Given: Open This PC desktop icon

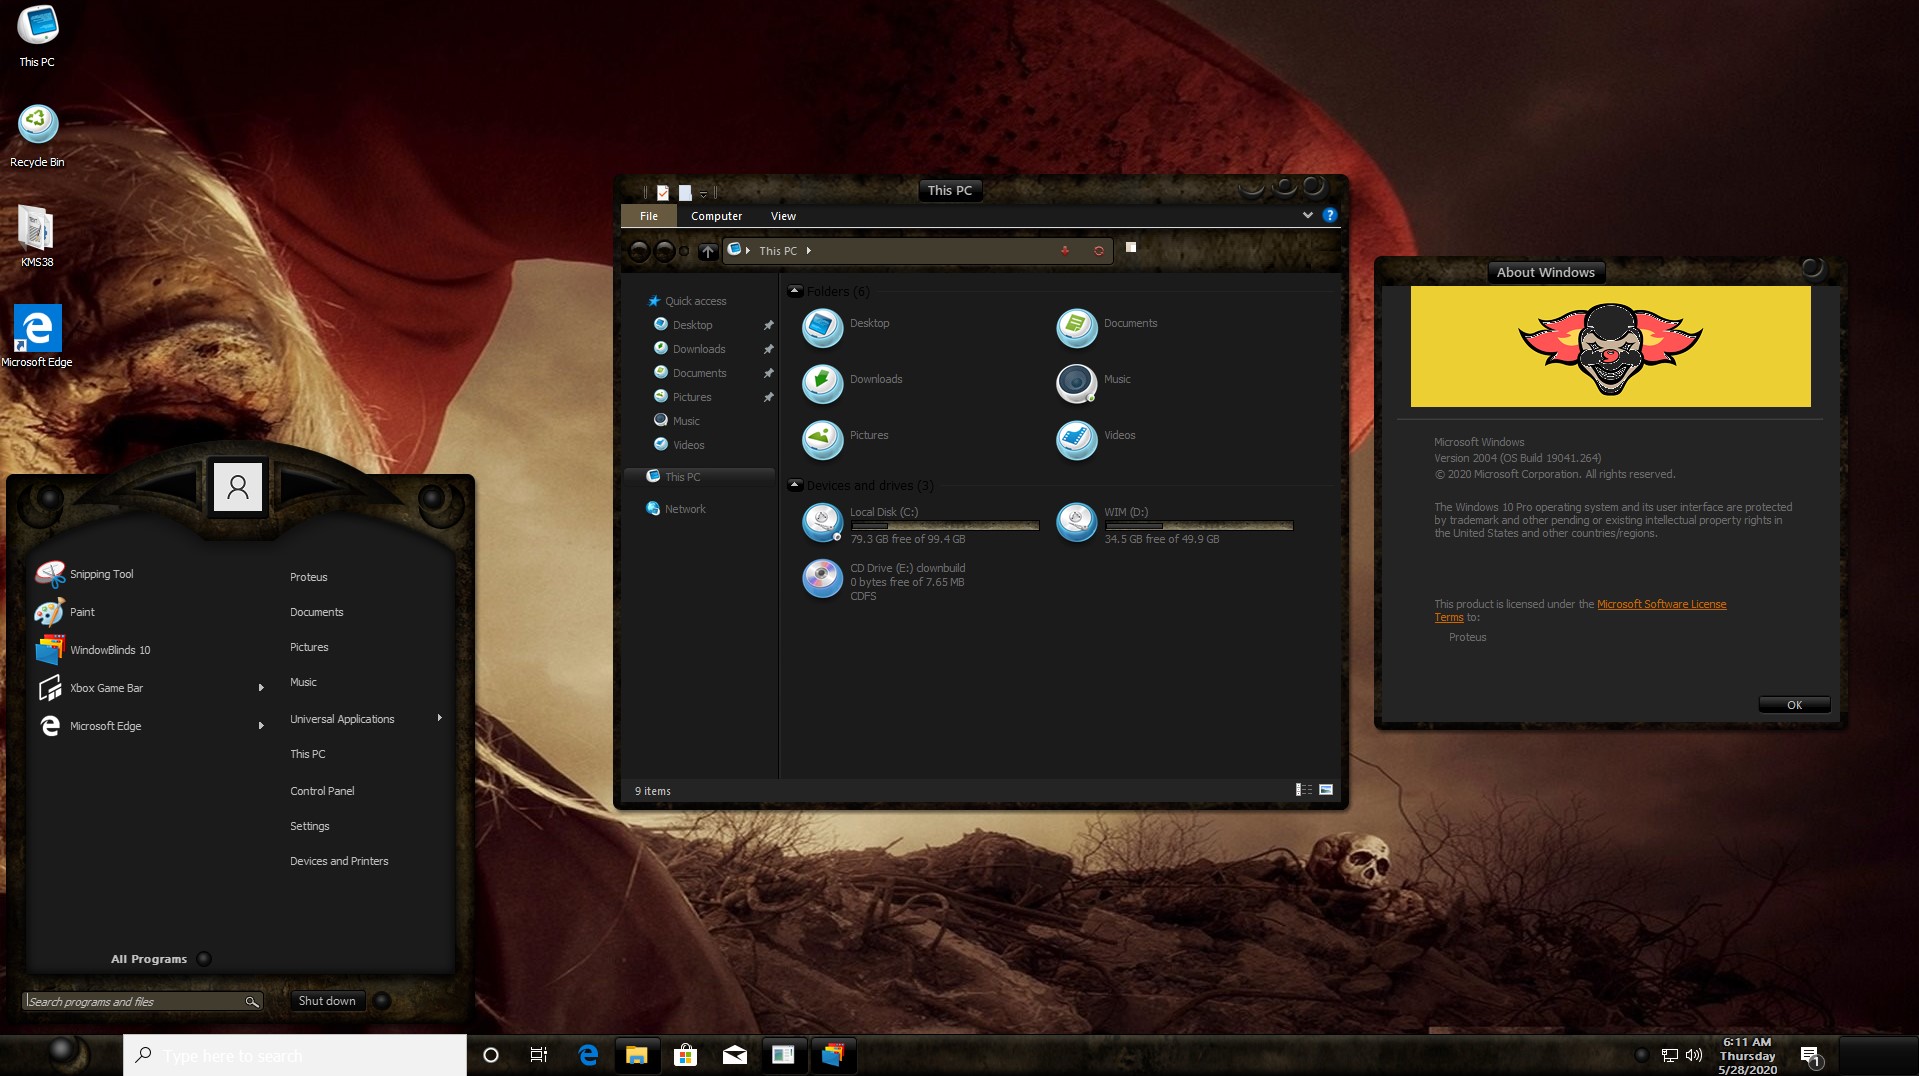Looking at the screenshot, I should click(37, 35).
